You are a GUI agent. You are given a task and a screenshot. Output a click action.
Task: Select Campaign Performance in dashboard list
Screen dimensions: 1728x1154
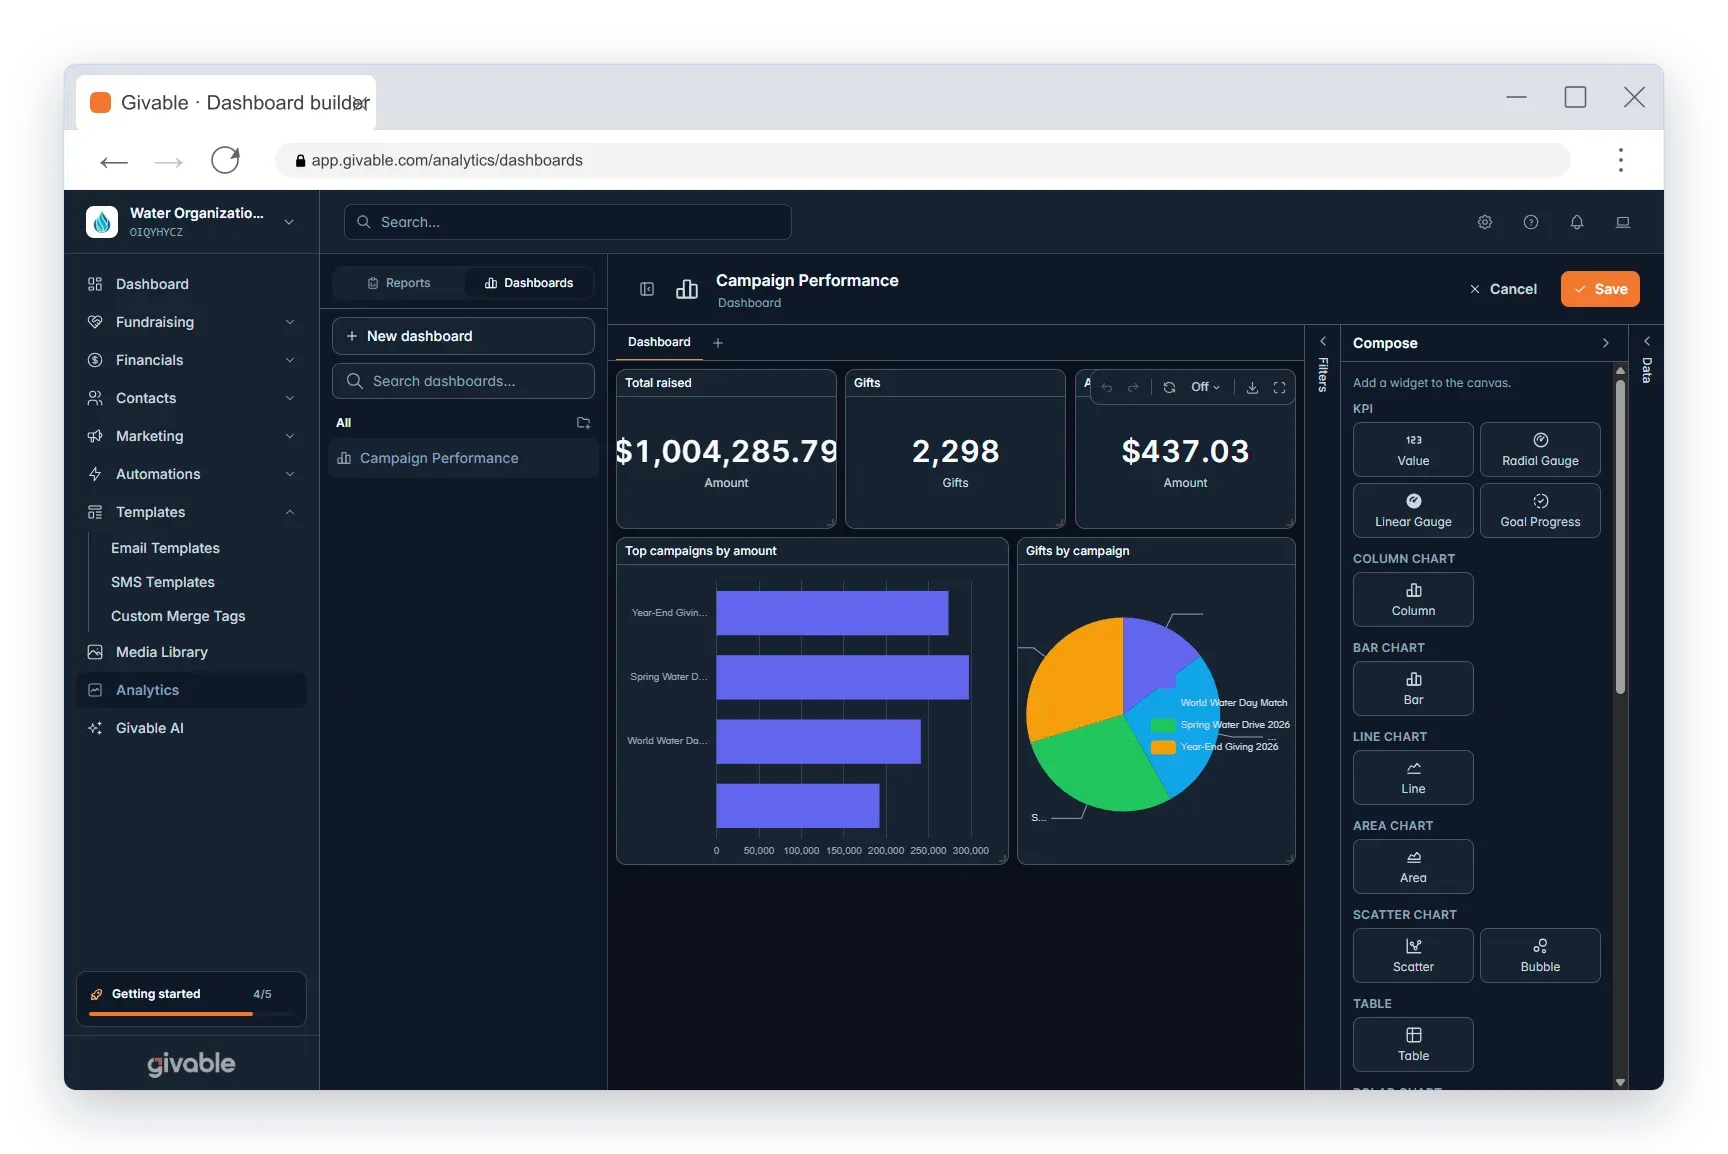click(463, 458)
